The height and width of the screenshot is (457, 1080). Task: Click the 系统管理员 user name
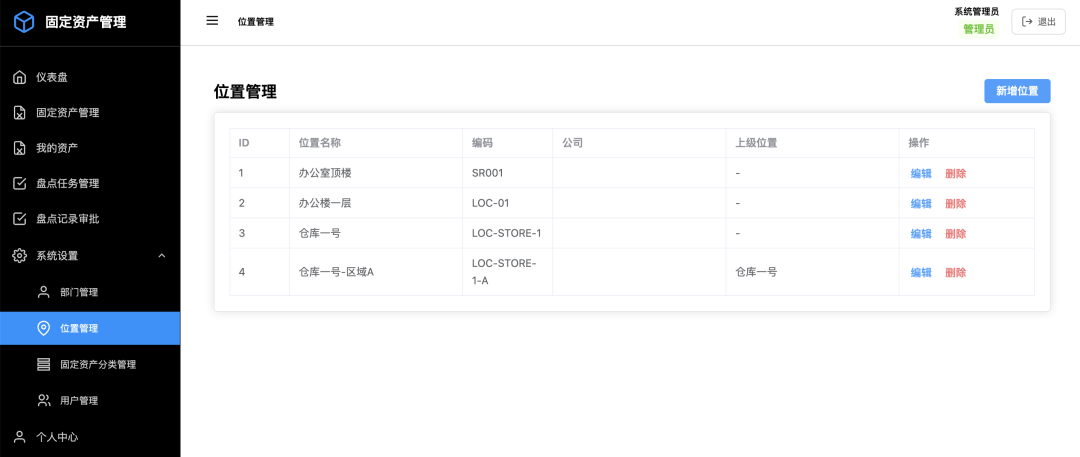coord(976,11)
